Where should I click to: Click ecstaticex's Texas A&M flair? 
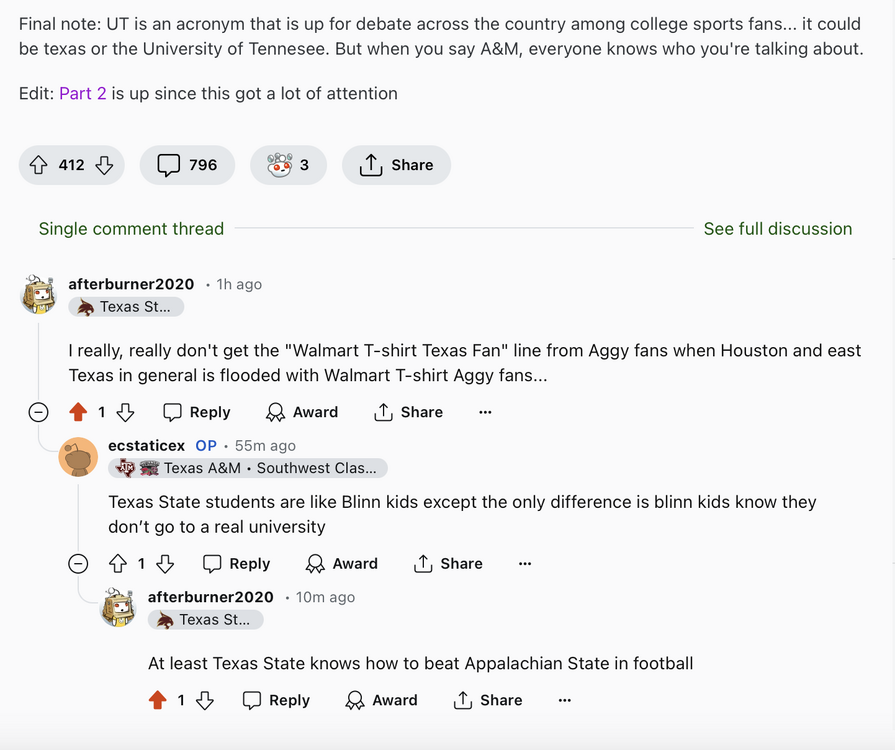point(248,468)
